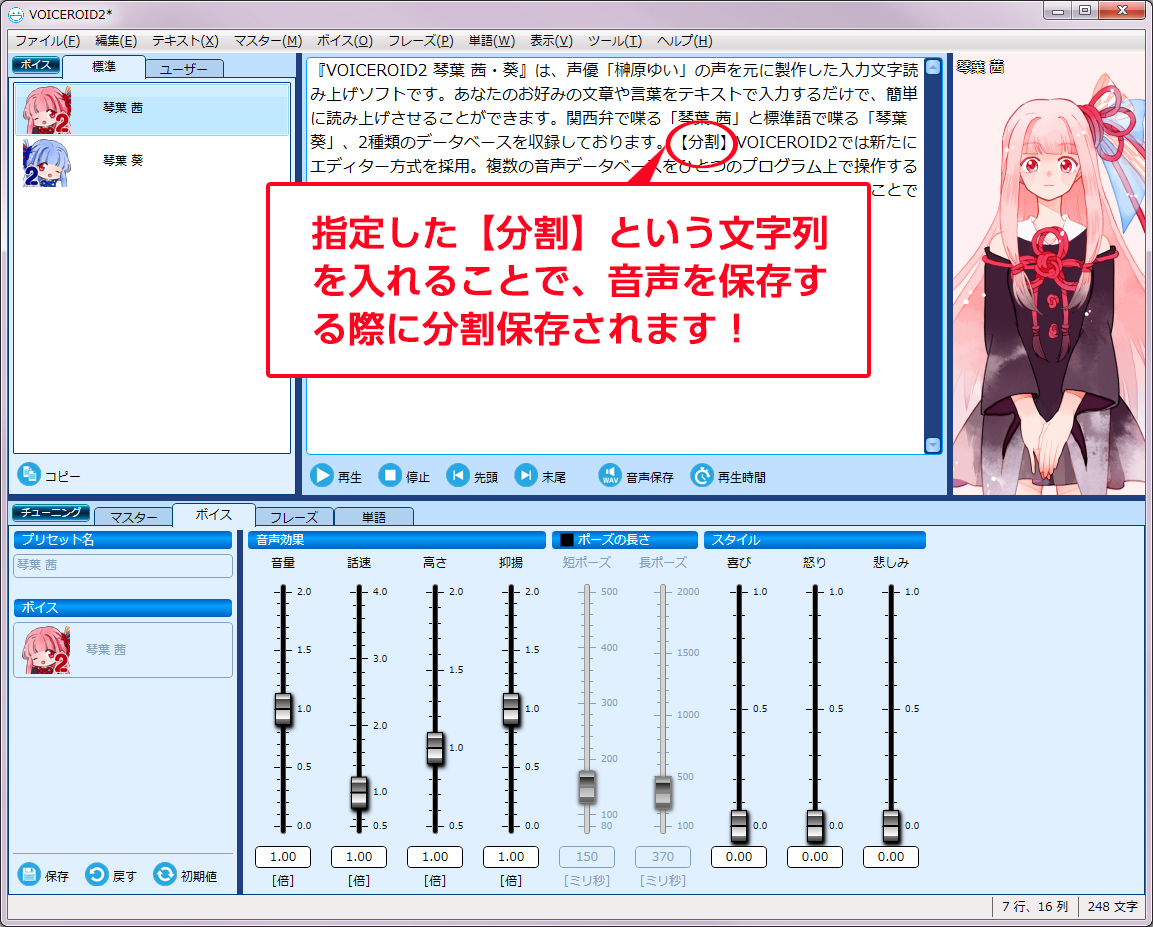Switch to the 標準 voice tab

(104, 67)
